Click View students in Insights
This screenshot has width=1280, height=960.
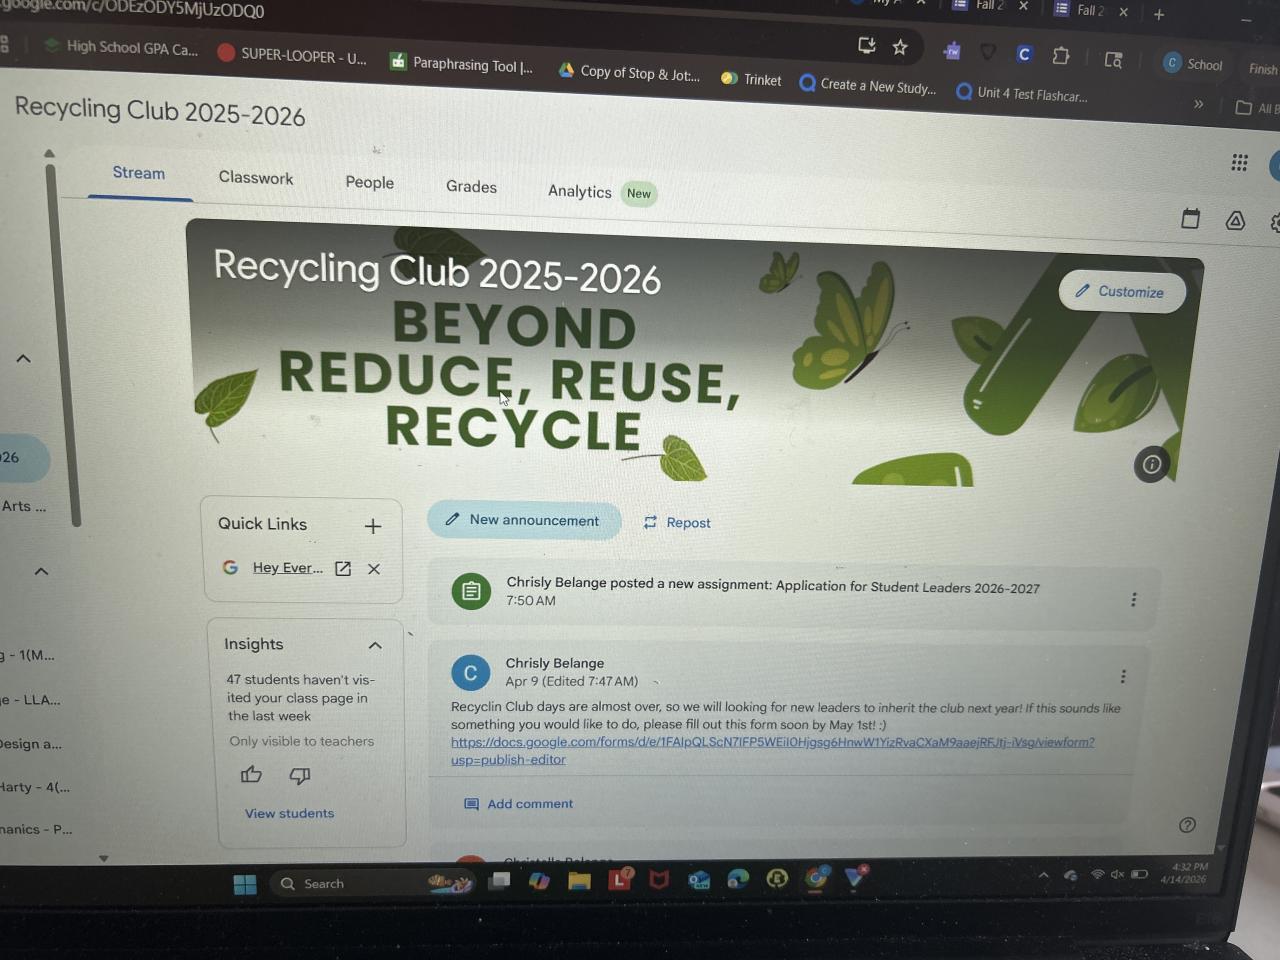(x=290, y=813)
